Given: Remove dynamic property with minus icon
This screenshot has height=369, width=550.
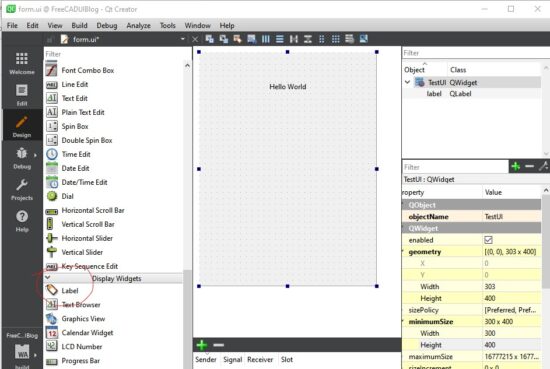Looking at the screenshot, I should 529,166.
